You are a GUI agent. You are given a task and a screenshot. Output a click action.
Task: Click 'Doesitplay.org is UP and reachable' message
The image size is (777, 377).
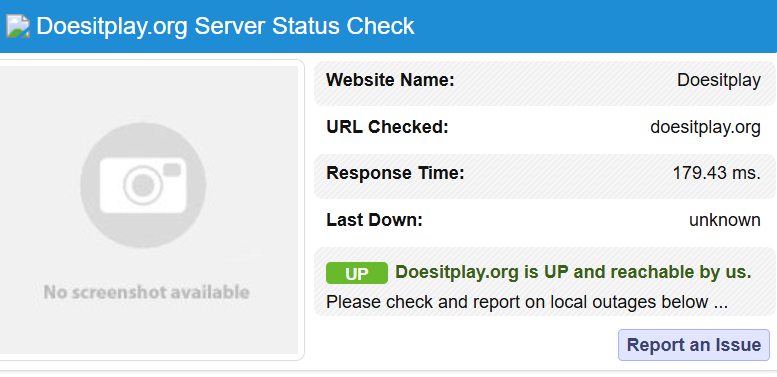(x=573, y=272)
